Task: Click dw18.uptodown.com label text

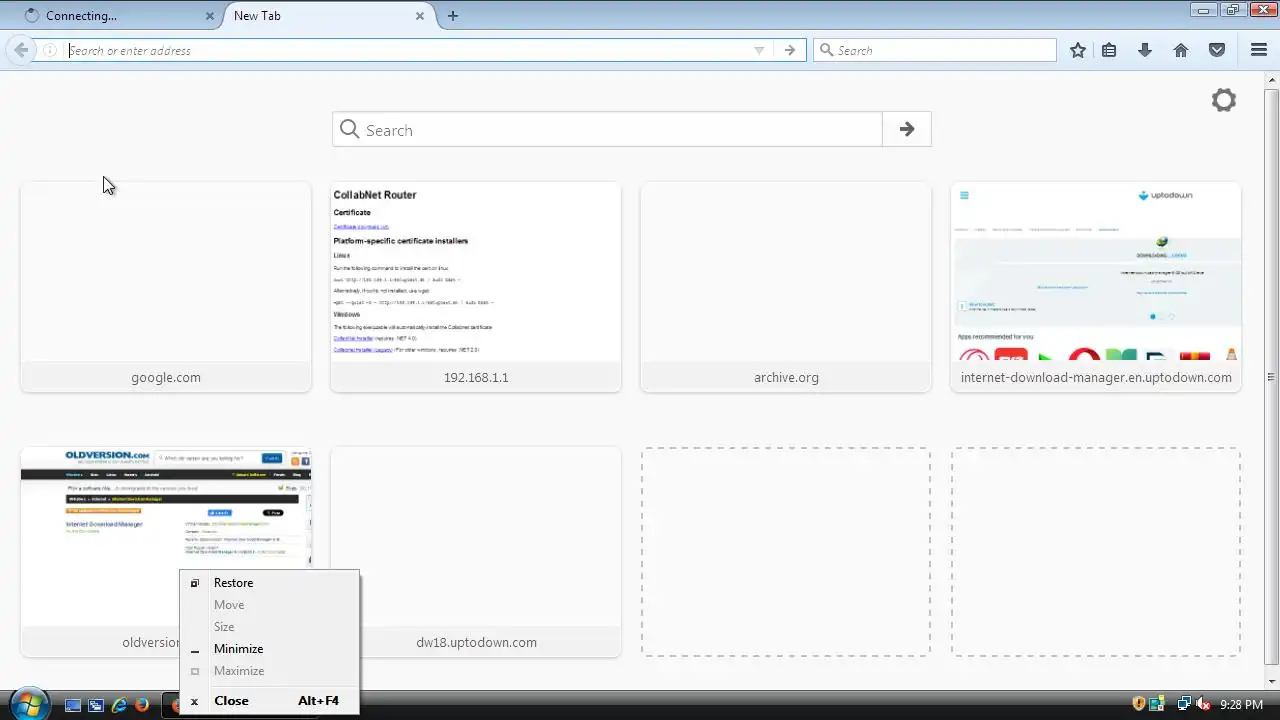Action: 476,642
